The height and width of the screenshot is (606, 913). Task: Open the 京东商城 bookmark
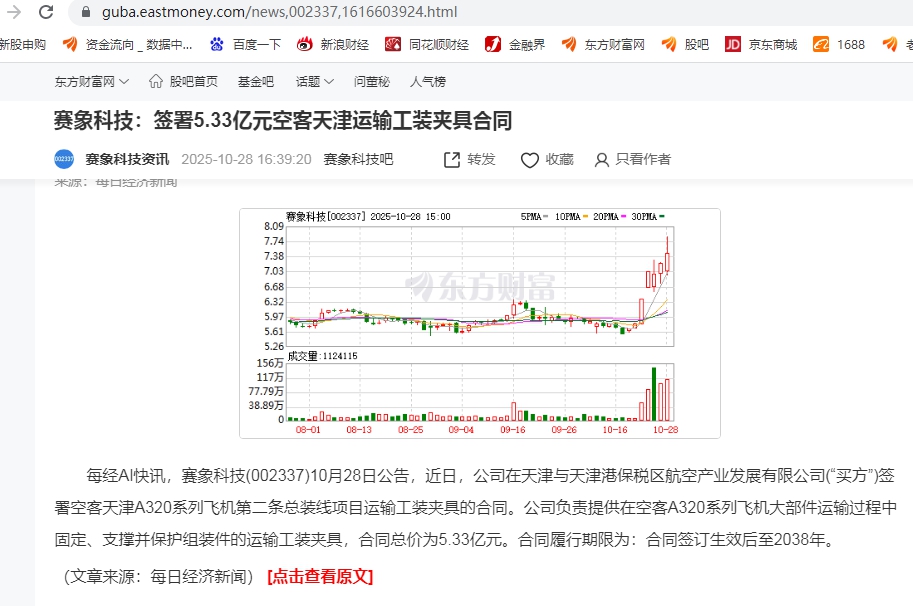(772, 45)
